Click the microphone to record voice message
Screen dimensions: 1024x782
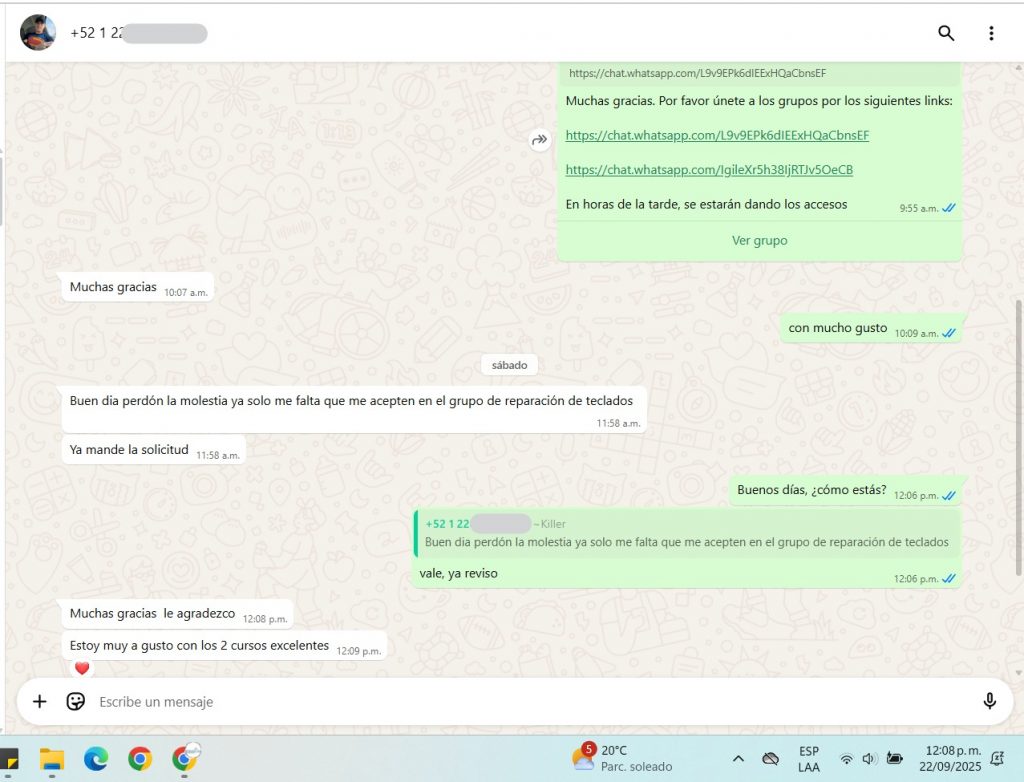(989, 701)
